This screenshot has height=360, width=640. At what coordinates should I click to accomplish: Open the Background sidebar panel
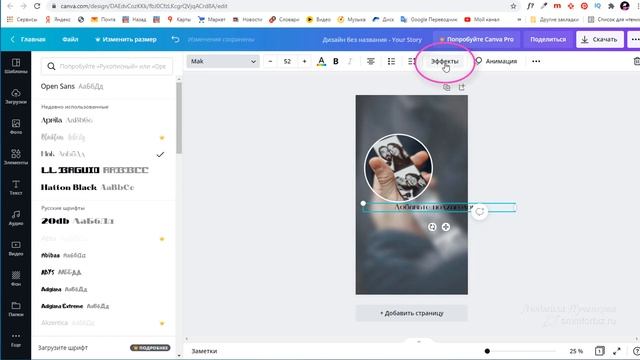tap(16, 278)
